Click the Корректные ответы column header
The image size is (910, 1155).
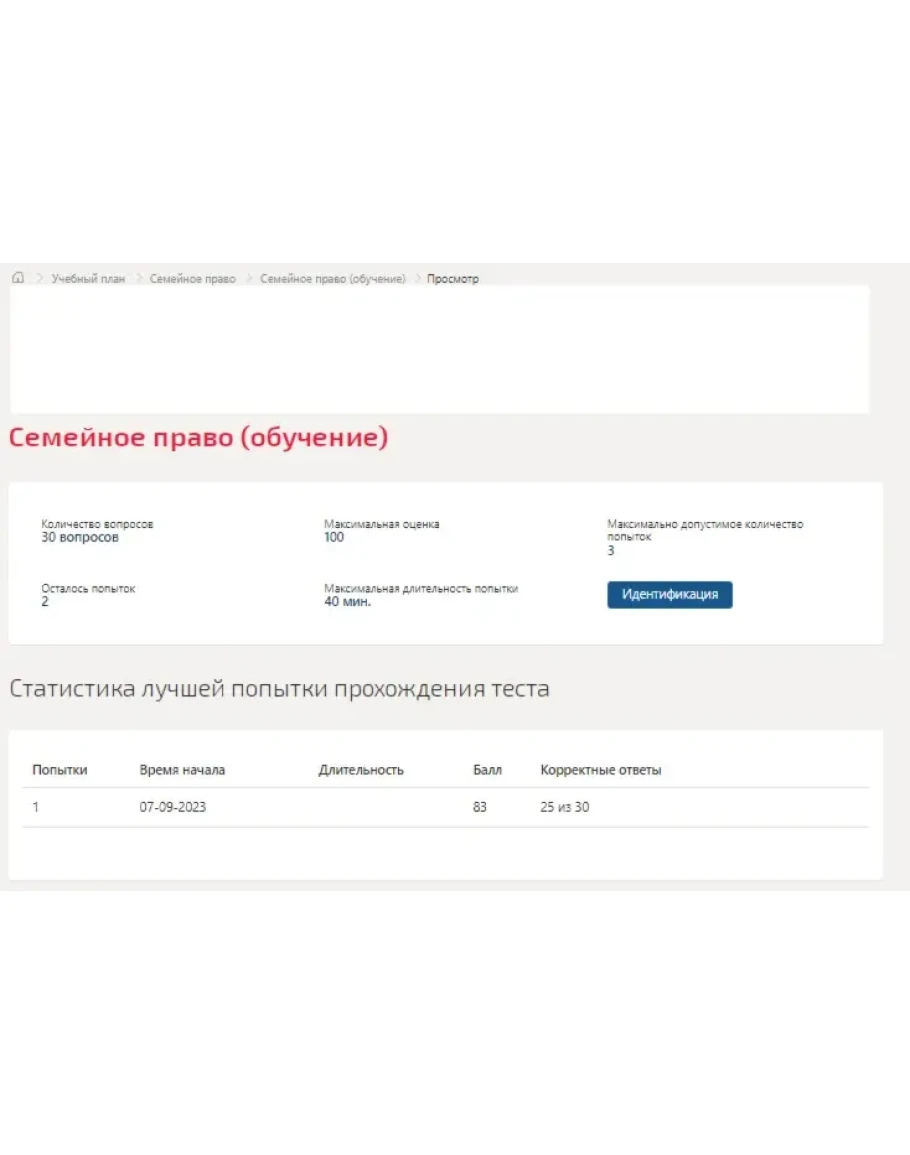pyautogui.click(x=600, y=770)
